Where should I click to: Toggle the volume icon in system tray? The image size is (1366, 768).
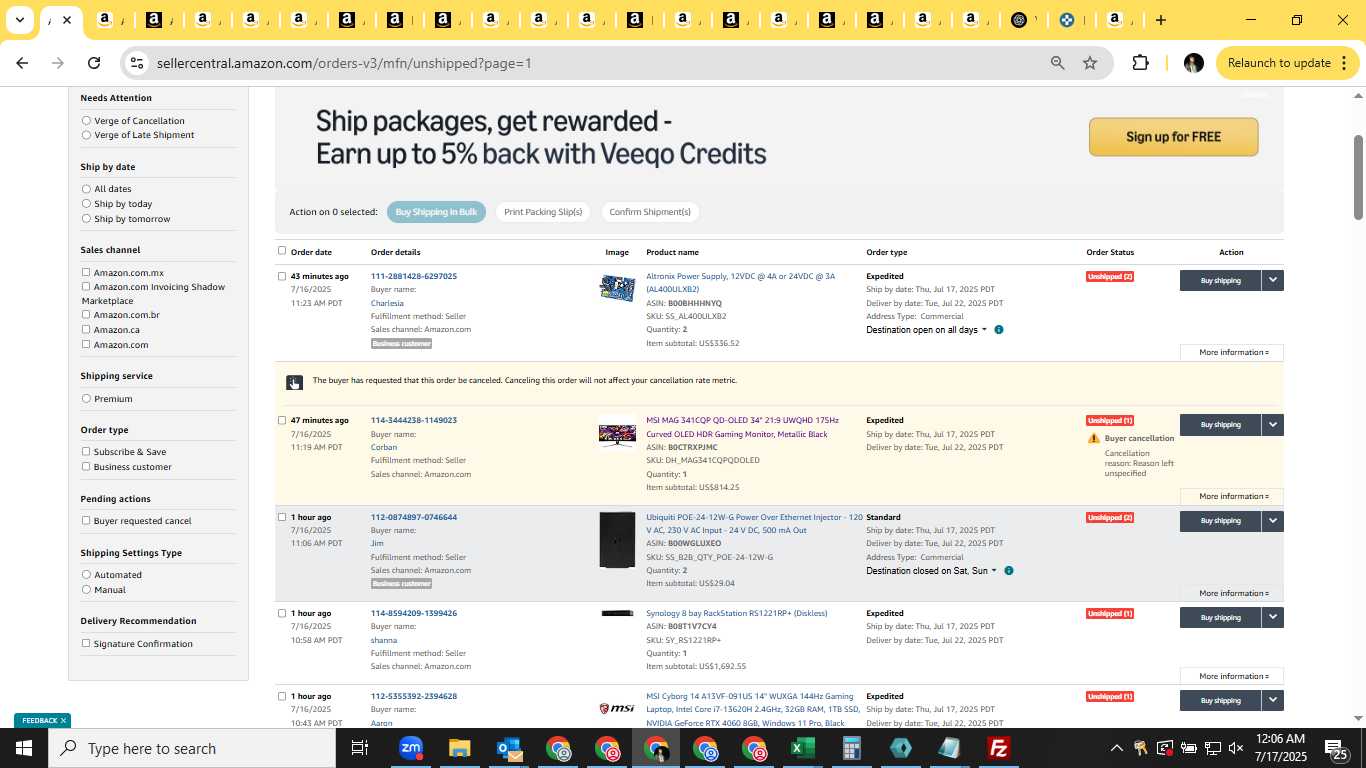(1236, 748)
